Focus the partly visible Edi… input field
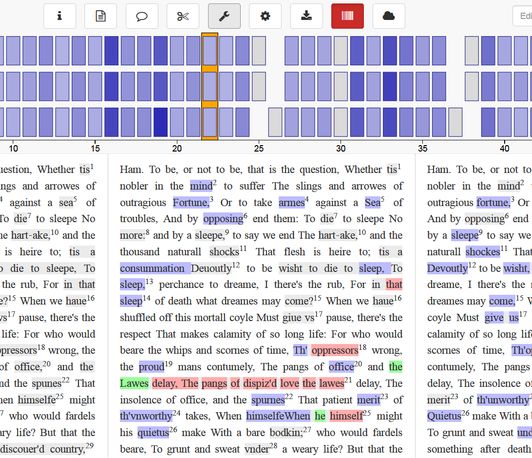This screenshot has height=458, width=532. (522, 16)
